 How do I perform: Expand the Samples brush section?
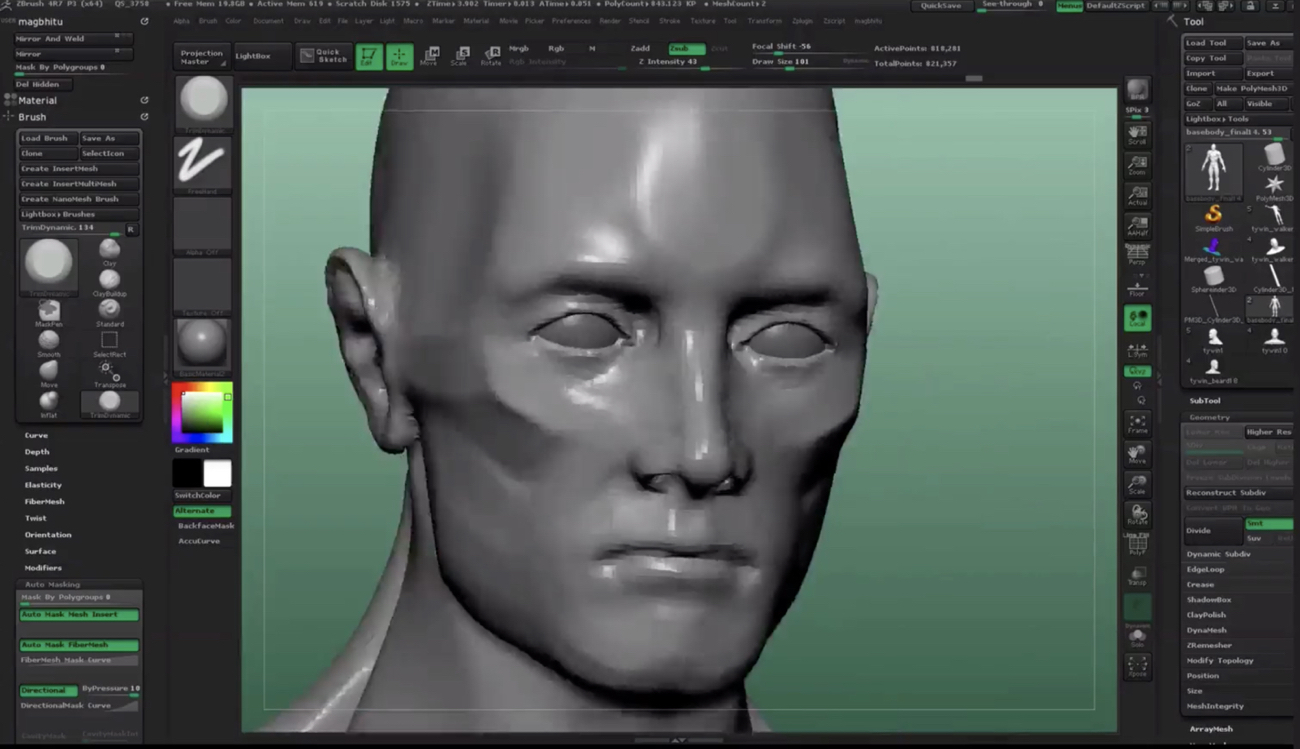click(41, 469)
